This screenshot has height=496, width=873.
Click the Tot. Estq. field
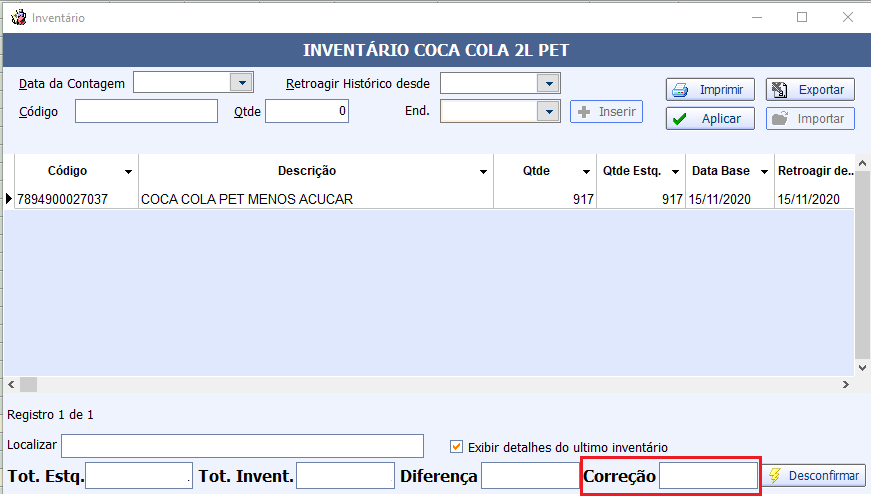point(139,476)
